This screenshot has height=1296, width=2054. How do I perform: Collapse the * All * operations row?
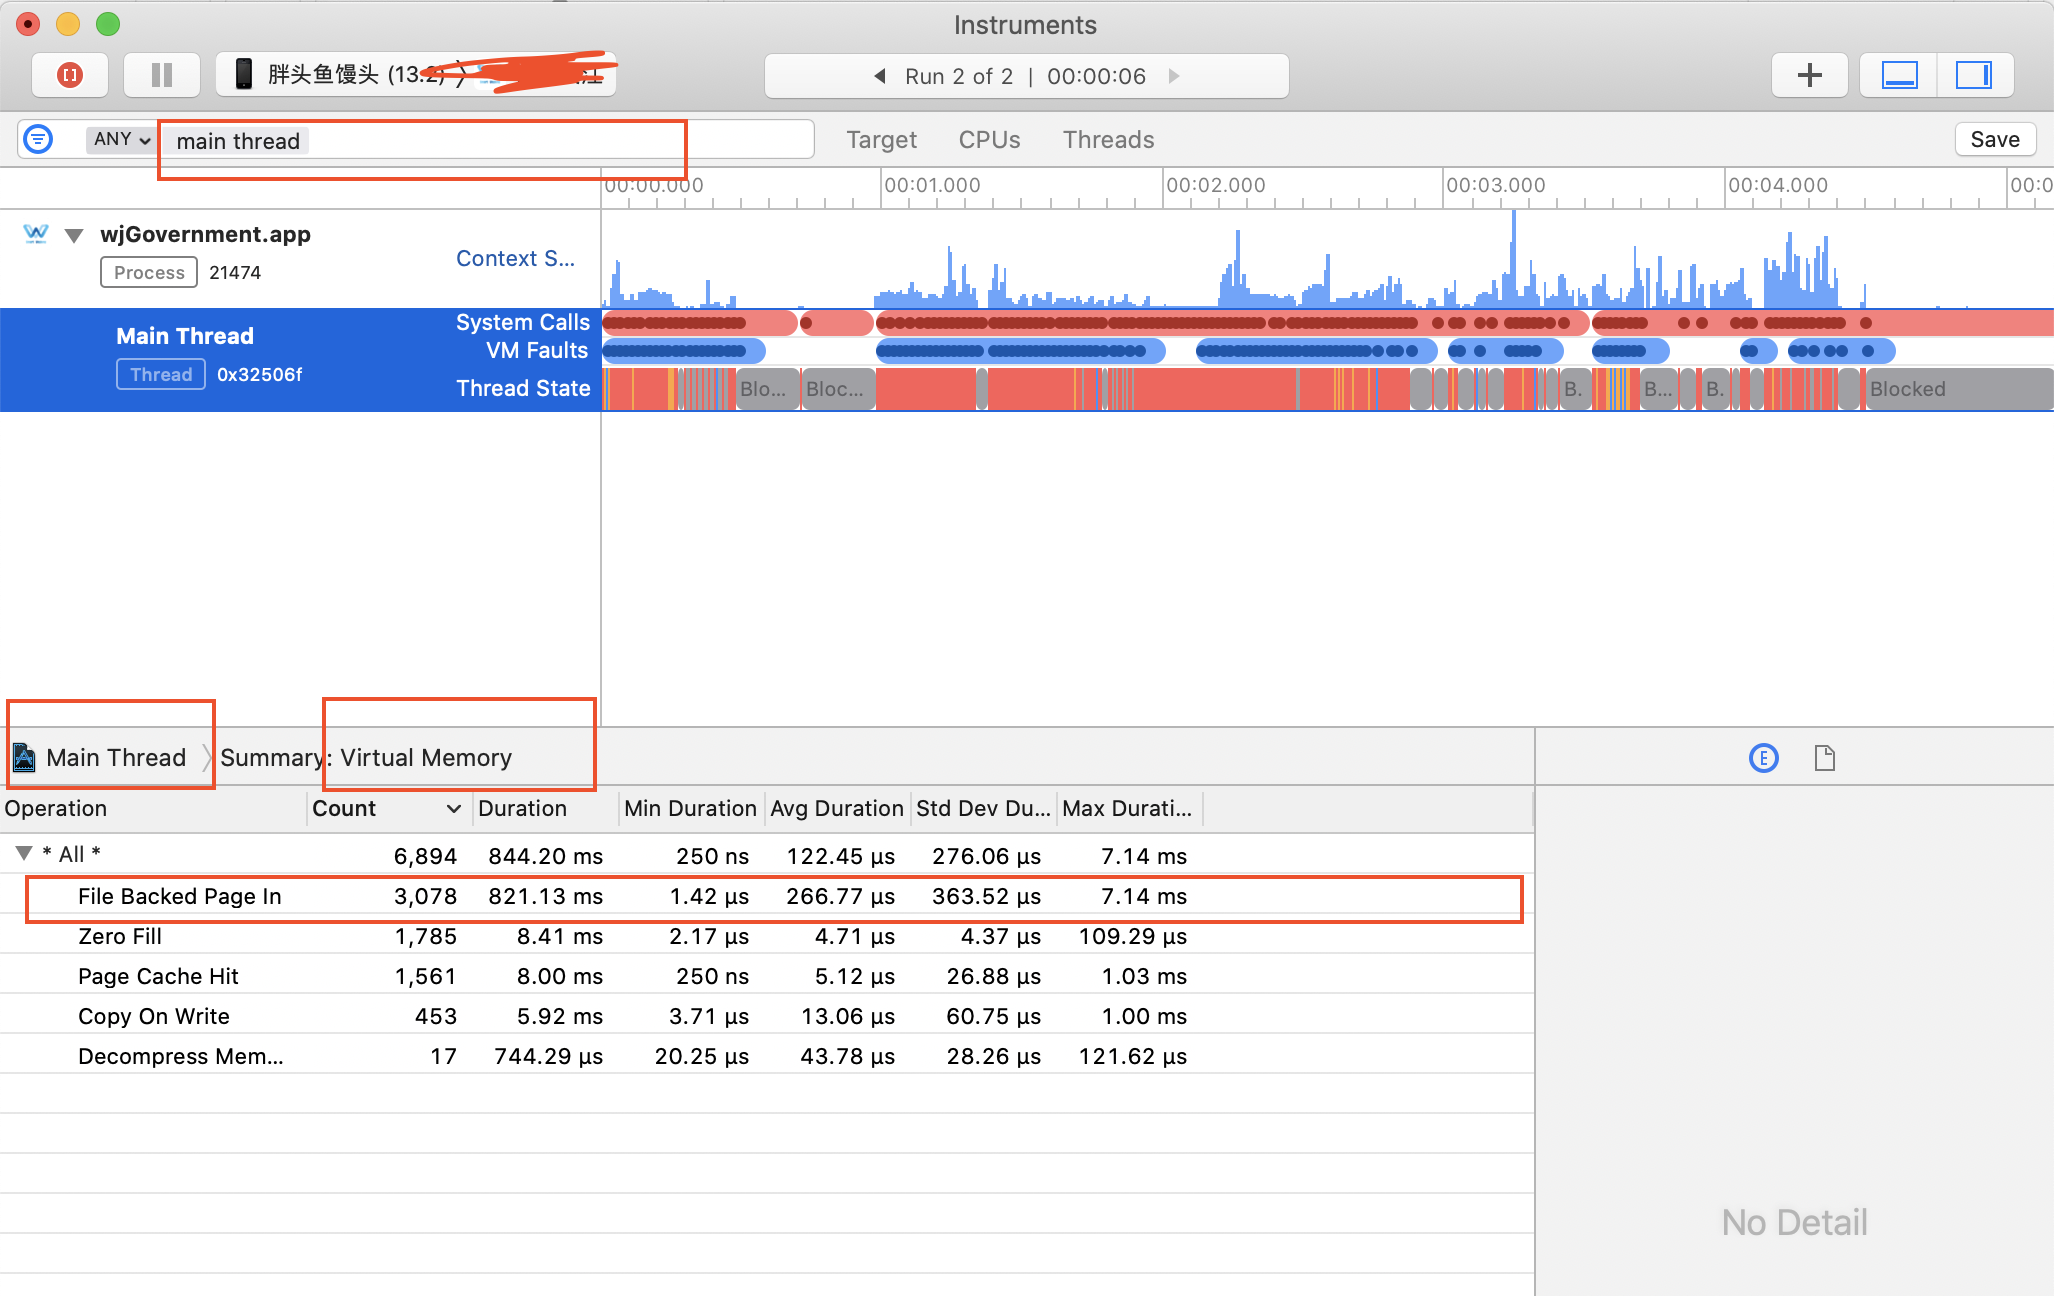coord(23,853)
